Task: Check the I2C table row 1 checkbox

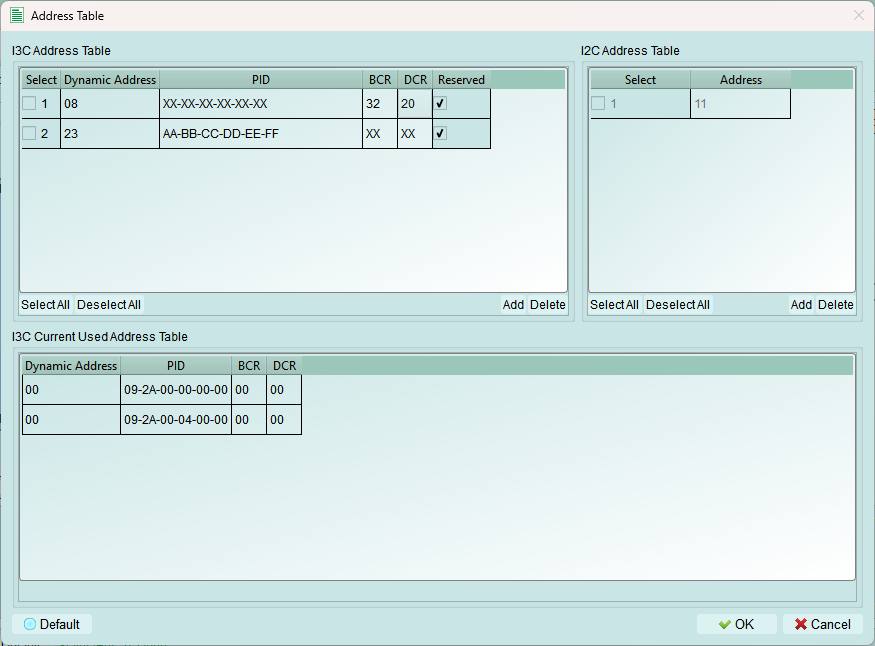Action: coord(598,104)
